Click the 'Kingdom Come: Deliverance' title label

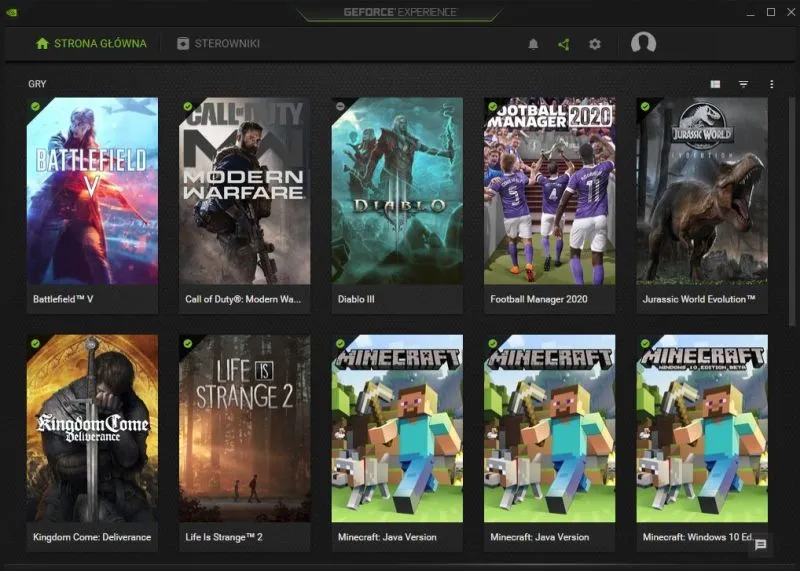click(x=92, y=537)
